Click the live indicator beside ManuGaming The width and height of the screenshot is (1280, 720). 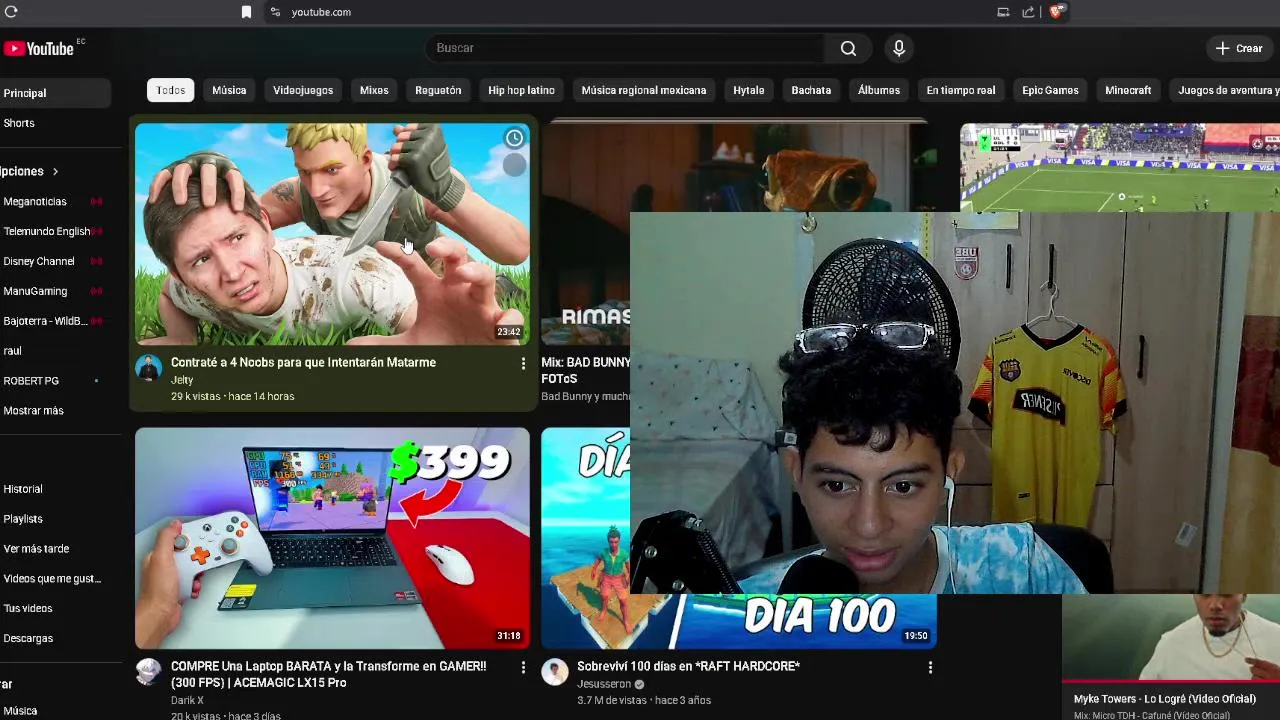pos(97,291)
